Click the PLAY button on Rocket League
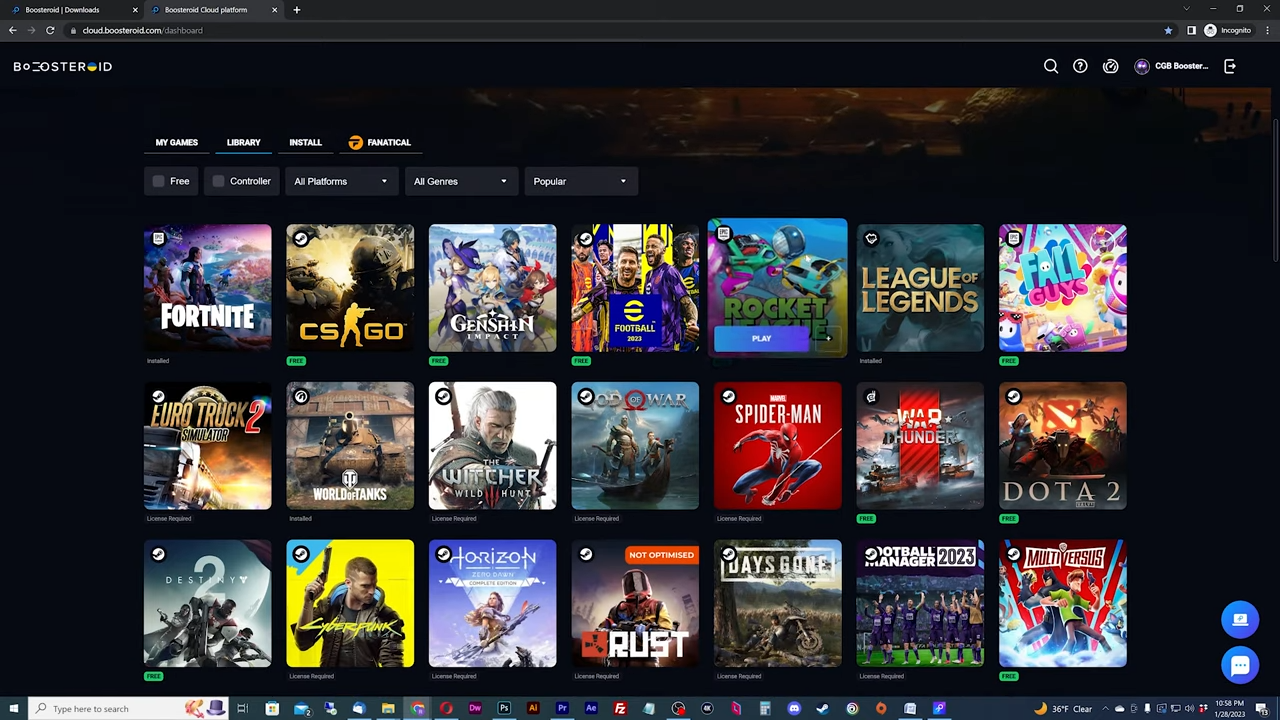 [x=762, y=339]
